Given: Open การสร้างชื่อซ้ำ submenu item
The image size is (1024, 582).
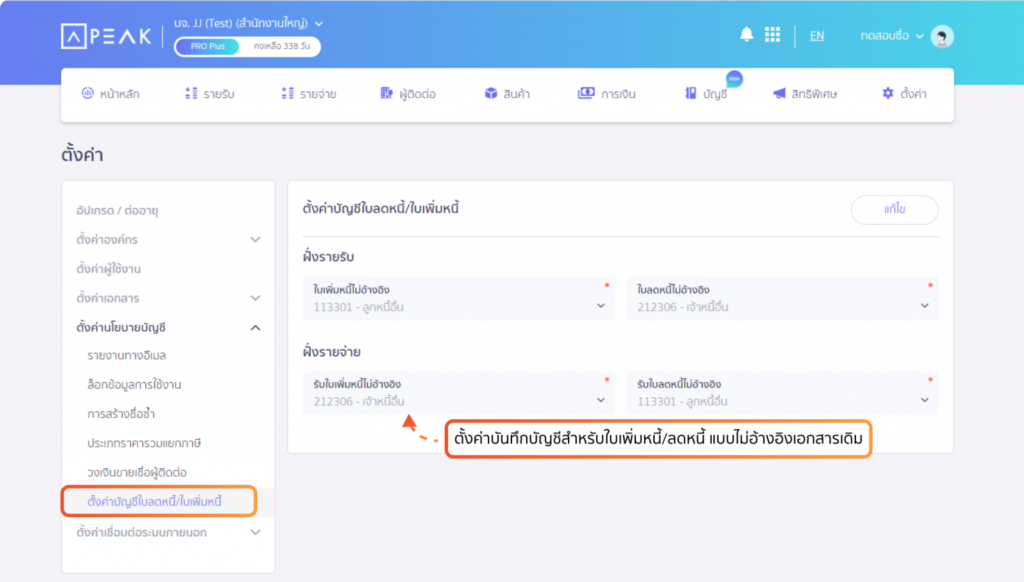Looking at the screenshot, I should click(121, 413).
